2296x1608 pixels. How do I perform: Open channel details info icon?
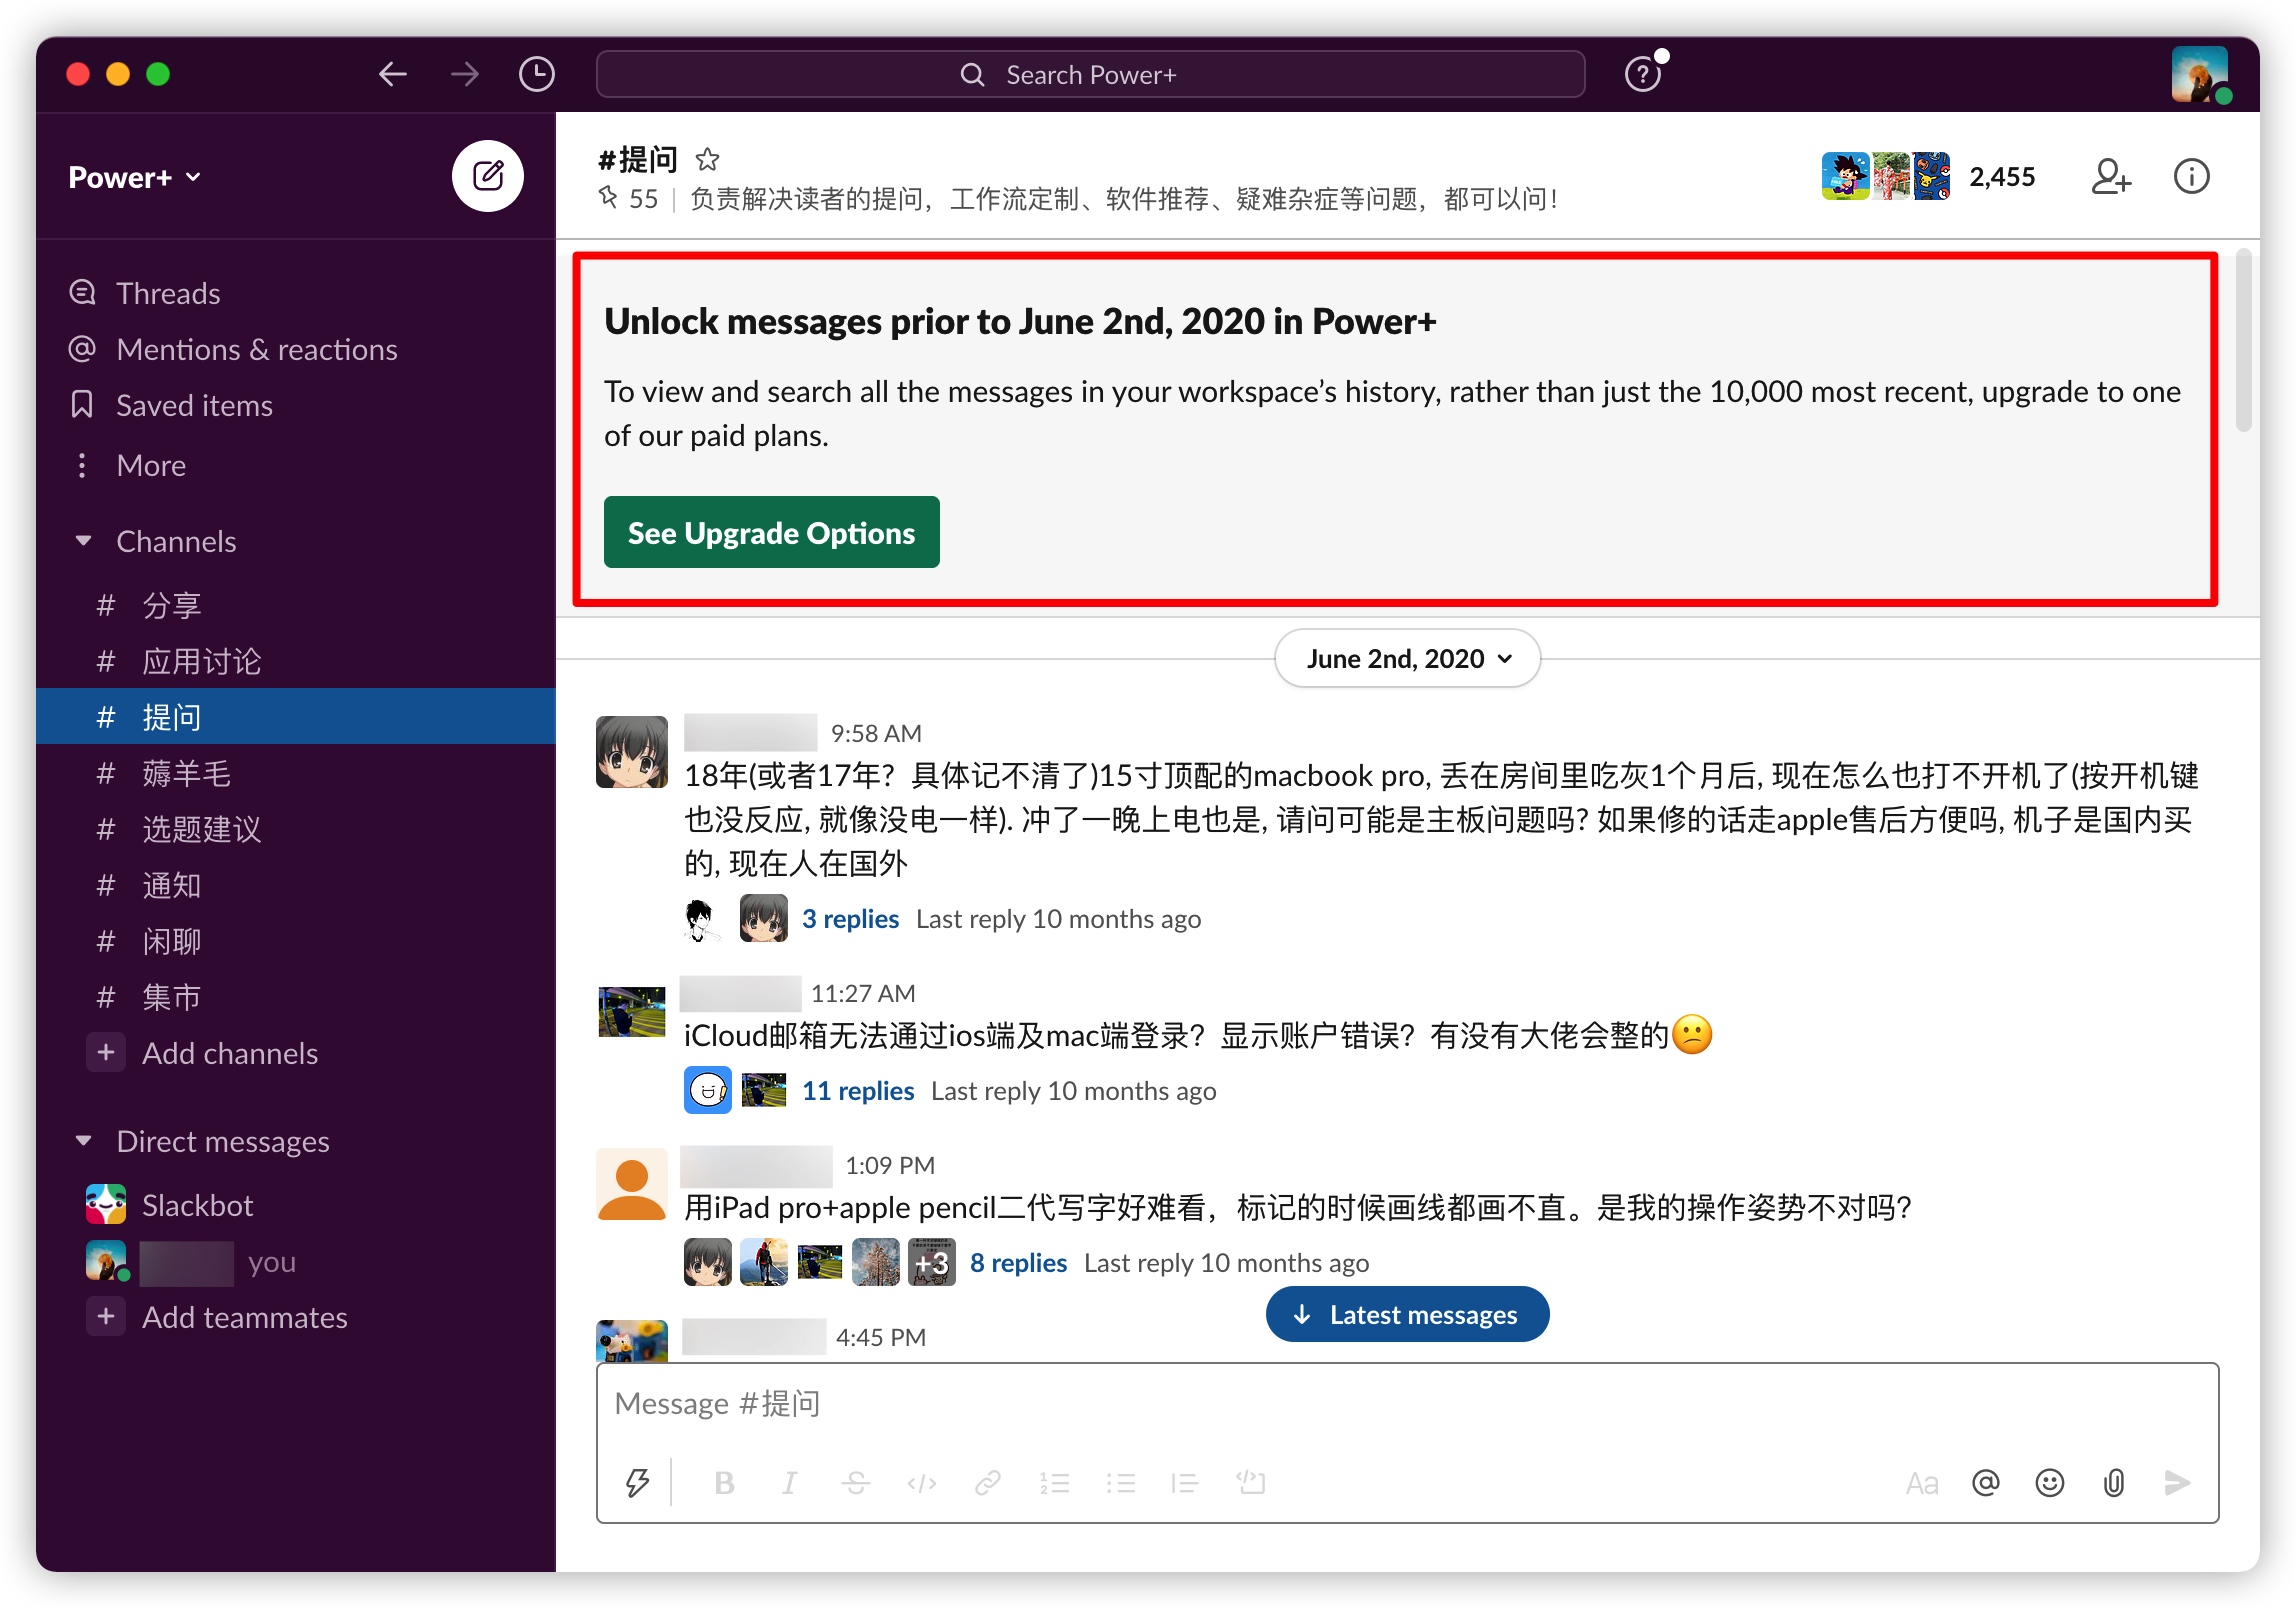[2191, 177]
